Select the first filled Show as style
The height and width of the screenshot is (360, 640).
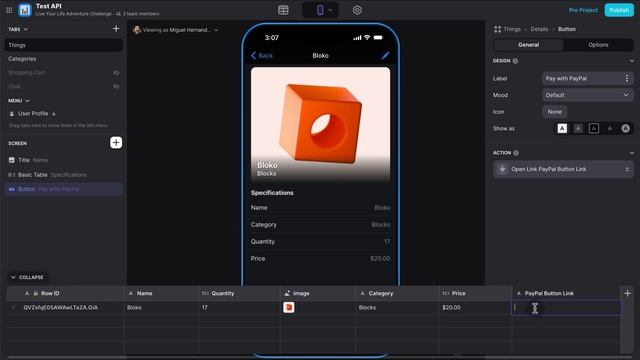click(562, 129)
